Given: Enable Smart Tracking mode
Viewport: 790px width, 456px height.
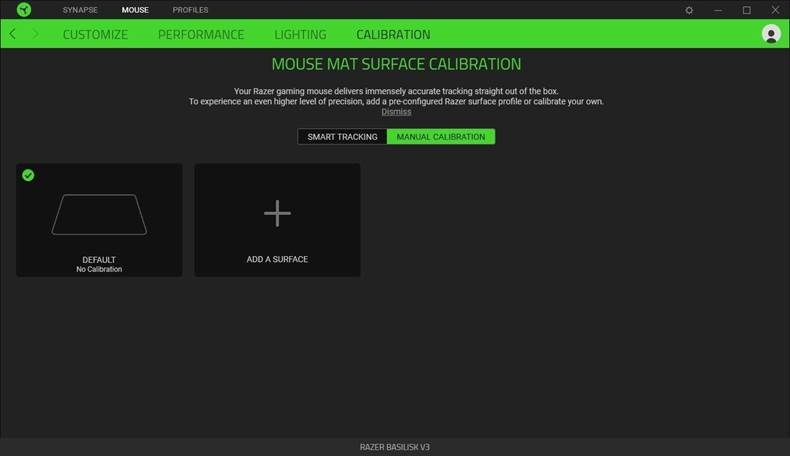Looking at the screenshot, I should pyautogui.click(x=342, y=137).
